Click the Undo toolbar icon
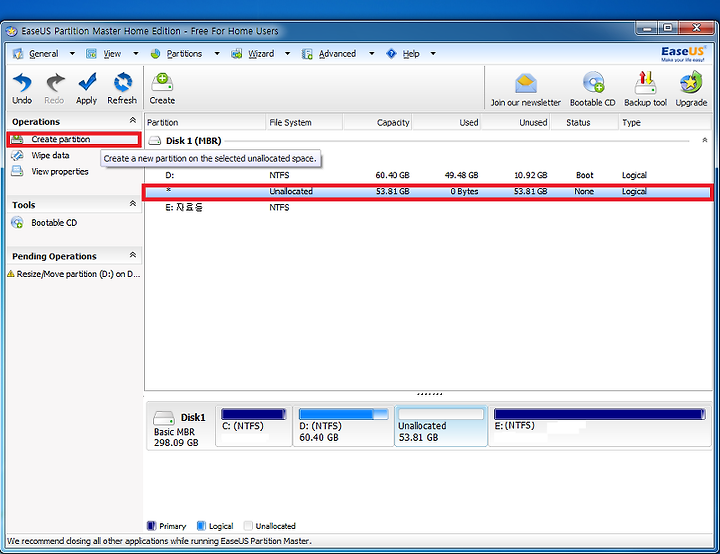 coord(22,89)
